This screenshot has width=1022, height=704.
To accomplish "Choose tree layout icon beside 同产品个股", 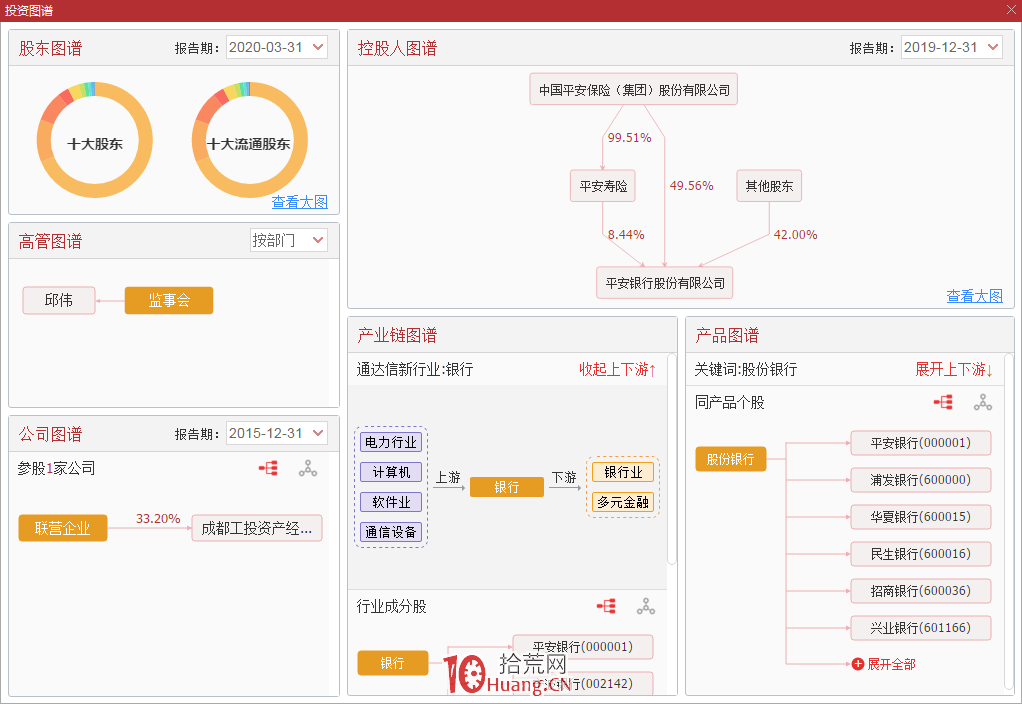I will coord(943,402).
